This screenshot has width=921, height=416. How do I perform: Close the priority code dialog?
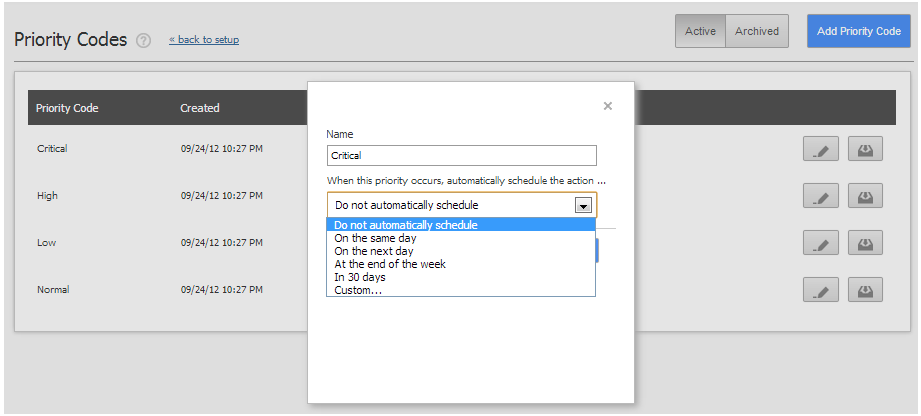coord(608,106)
